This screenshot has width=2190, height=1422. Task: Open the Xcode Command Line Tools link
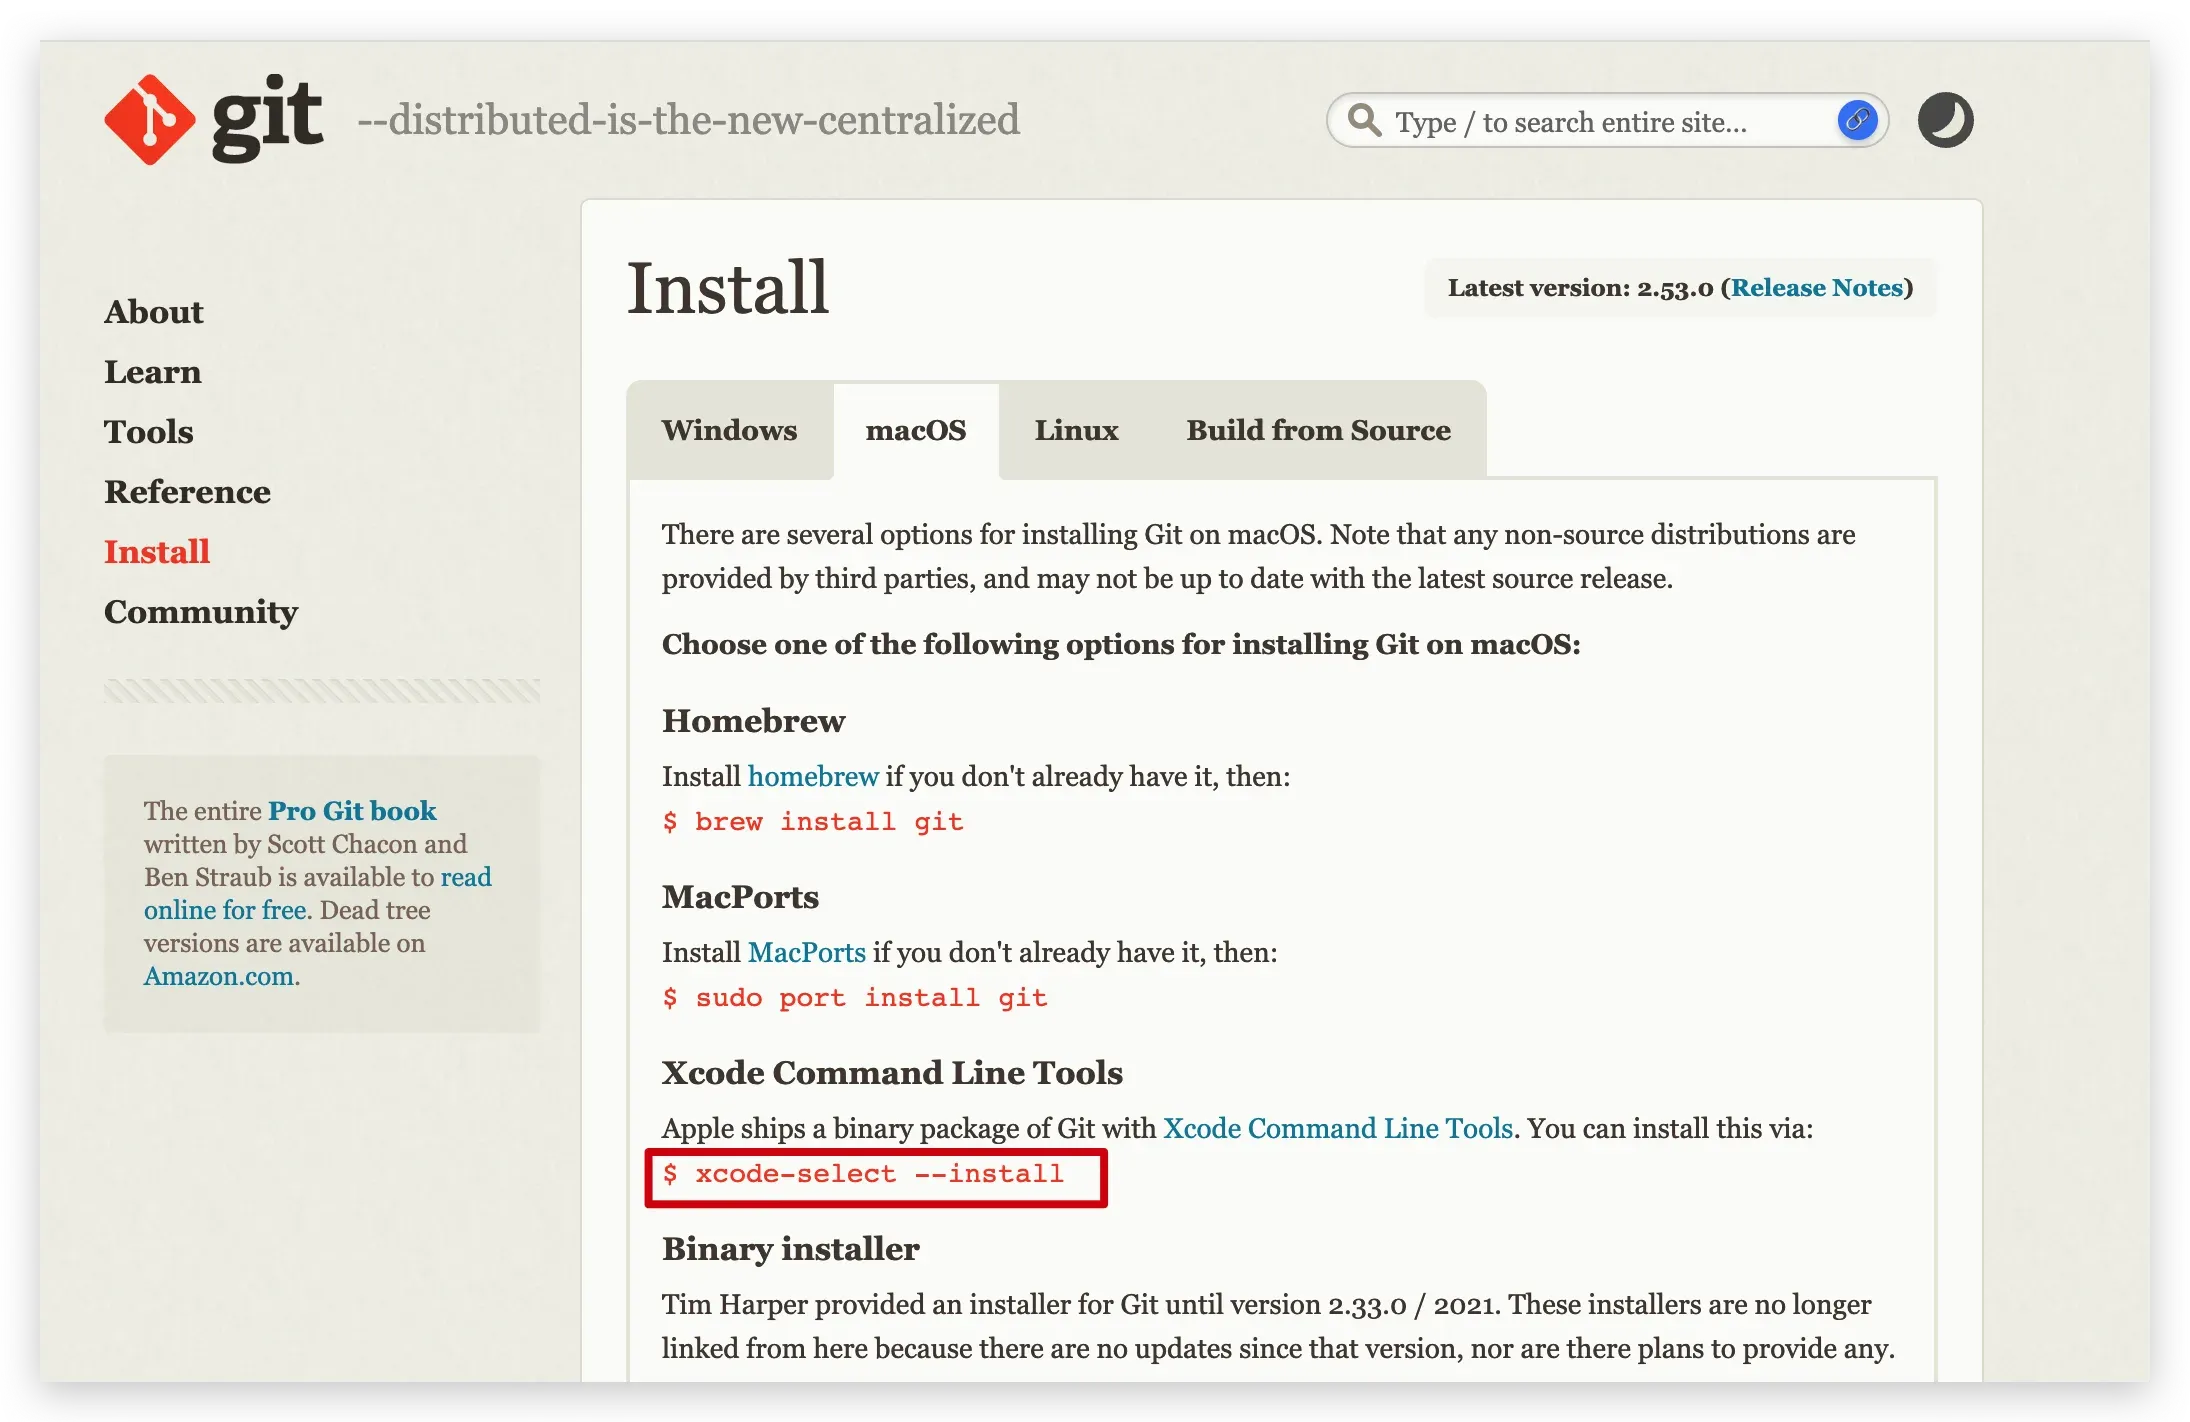tap(1338, 1129)
